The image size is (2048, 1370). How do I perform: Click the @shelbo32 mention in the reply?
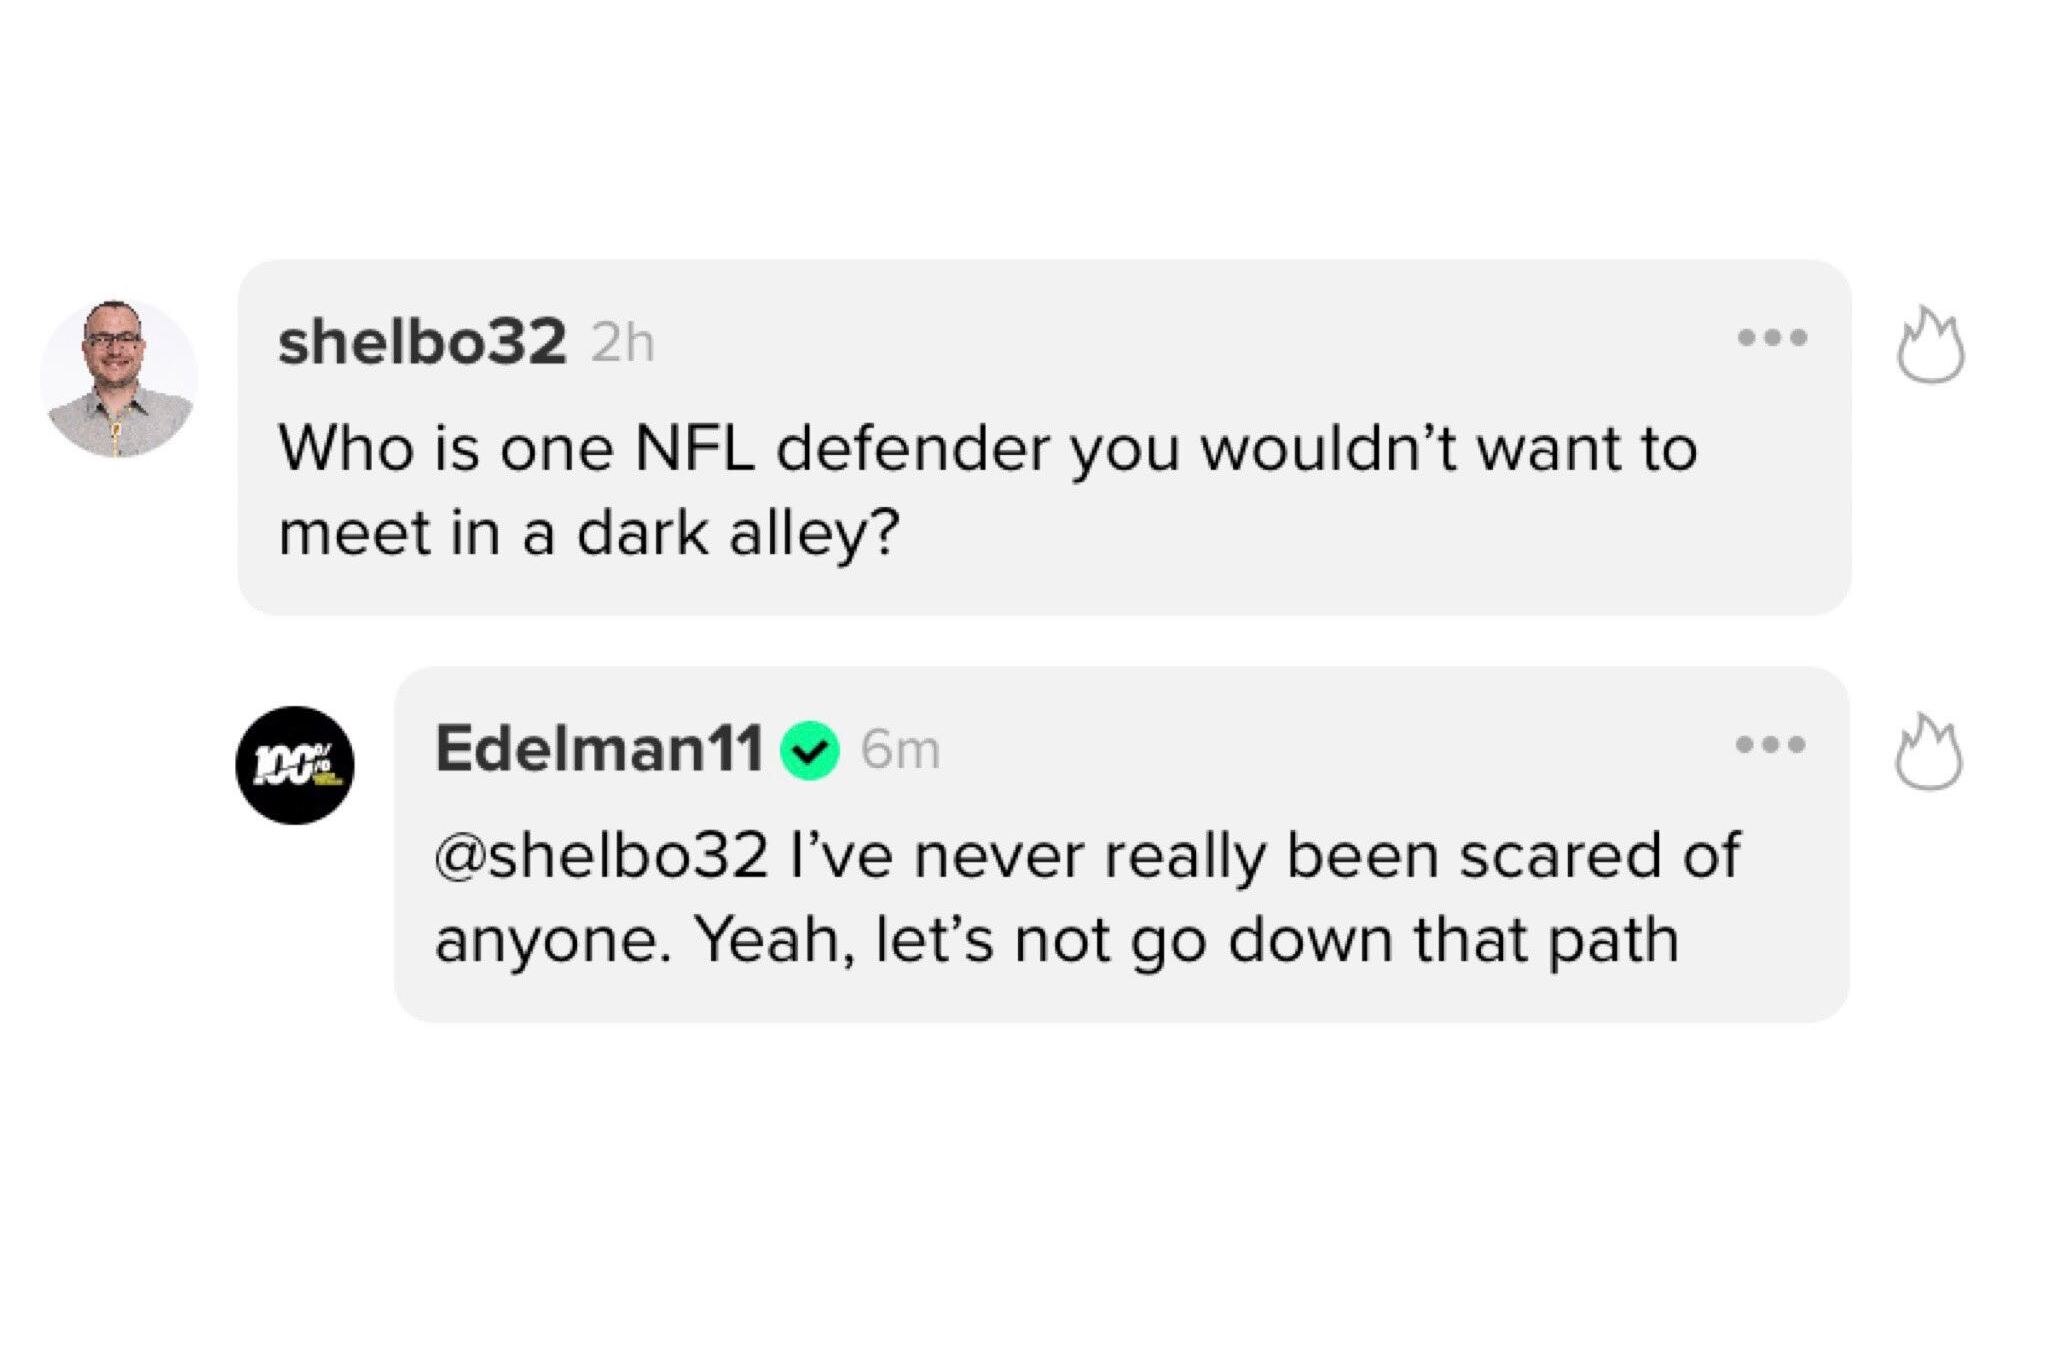coord(602,856)
